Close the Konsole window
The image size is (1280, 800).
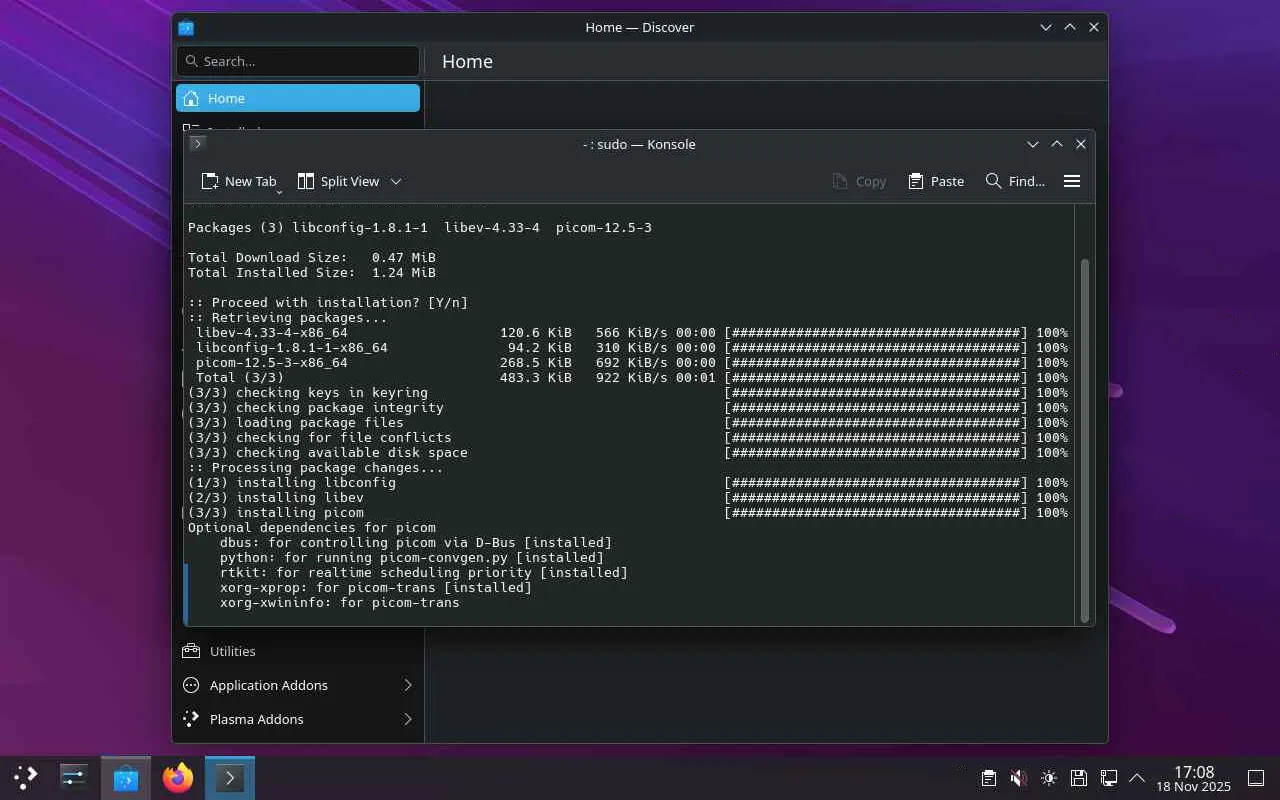pyautogui.click(x=1081, y=144)
